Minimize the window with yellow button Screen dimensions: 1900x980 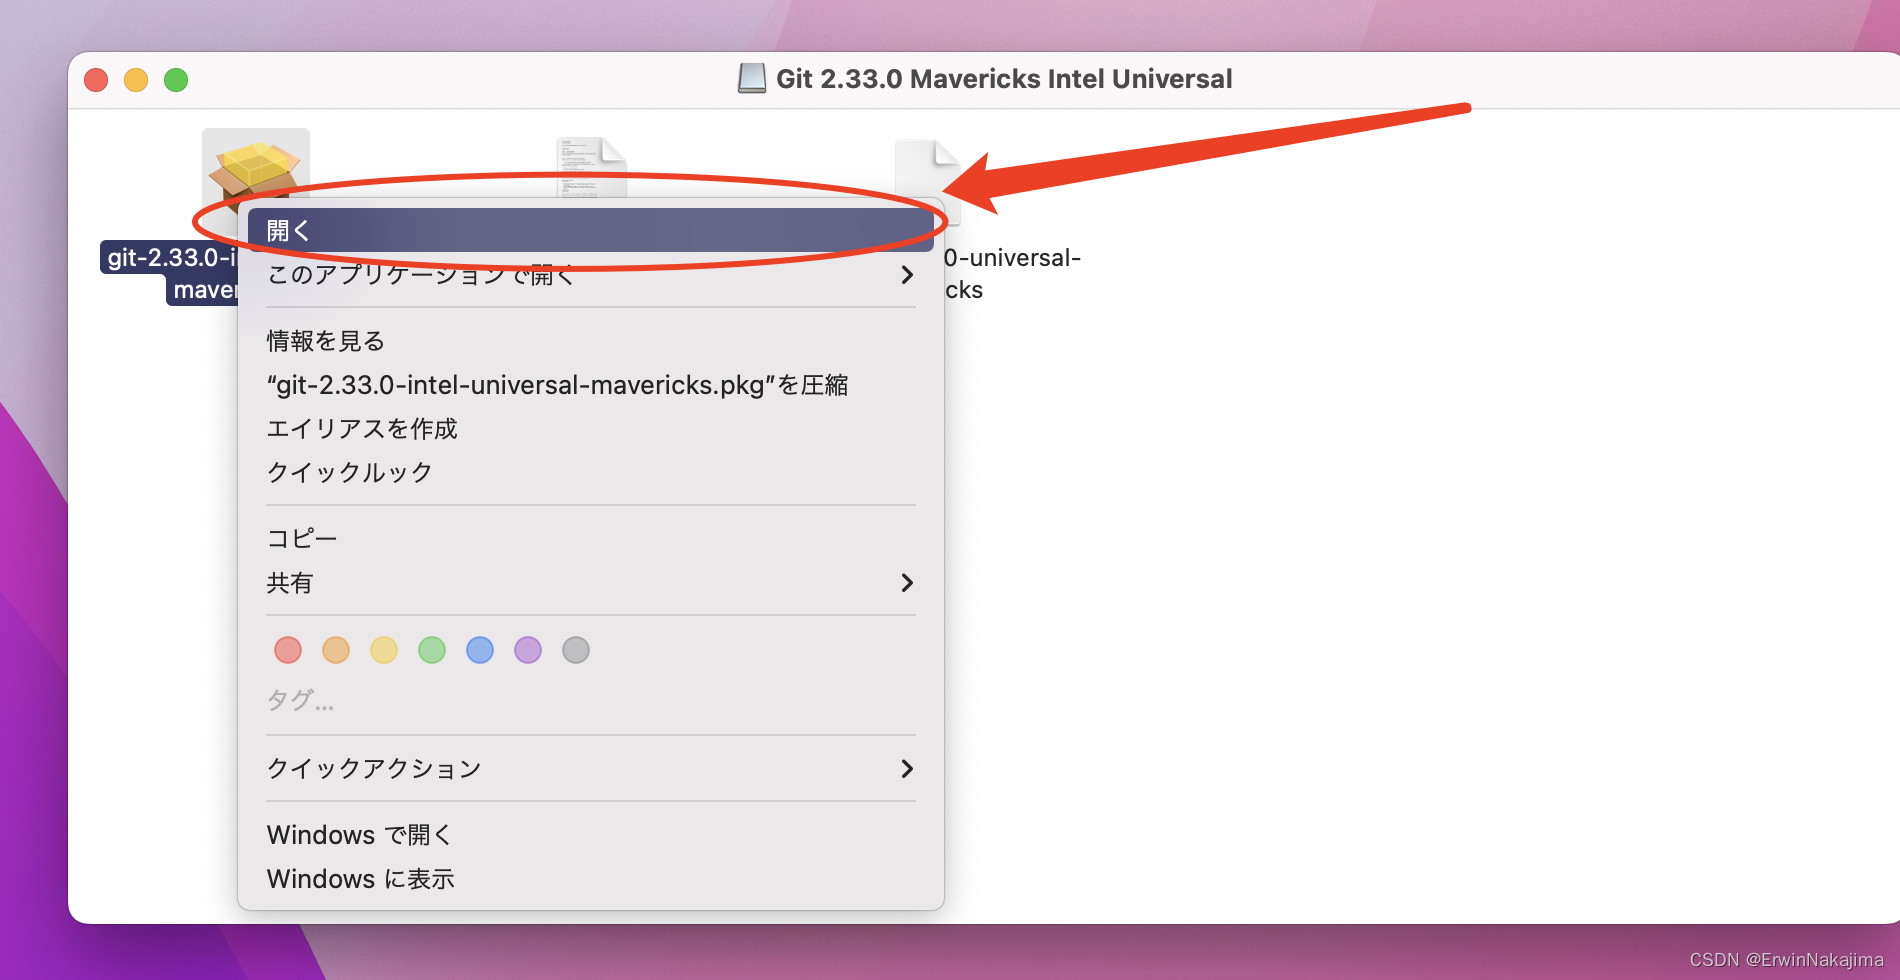click(x=136, y=80)
